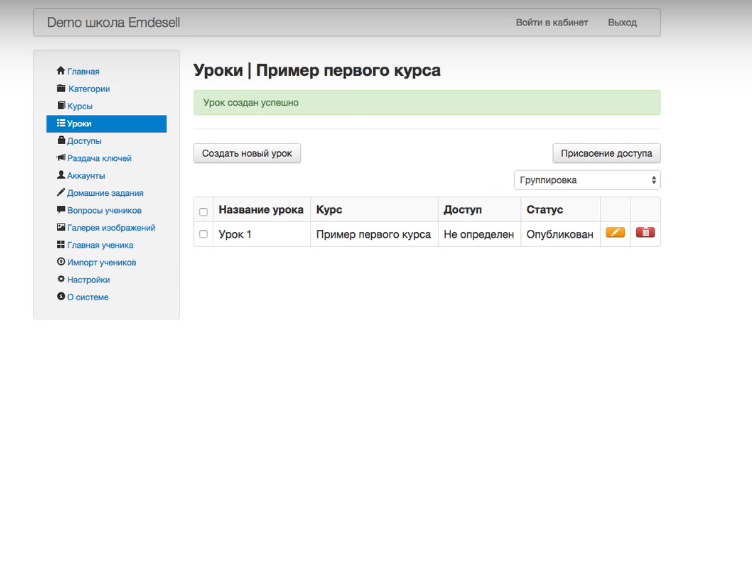Click the gear icon beside Настройки

click(x=61, y=279)
